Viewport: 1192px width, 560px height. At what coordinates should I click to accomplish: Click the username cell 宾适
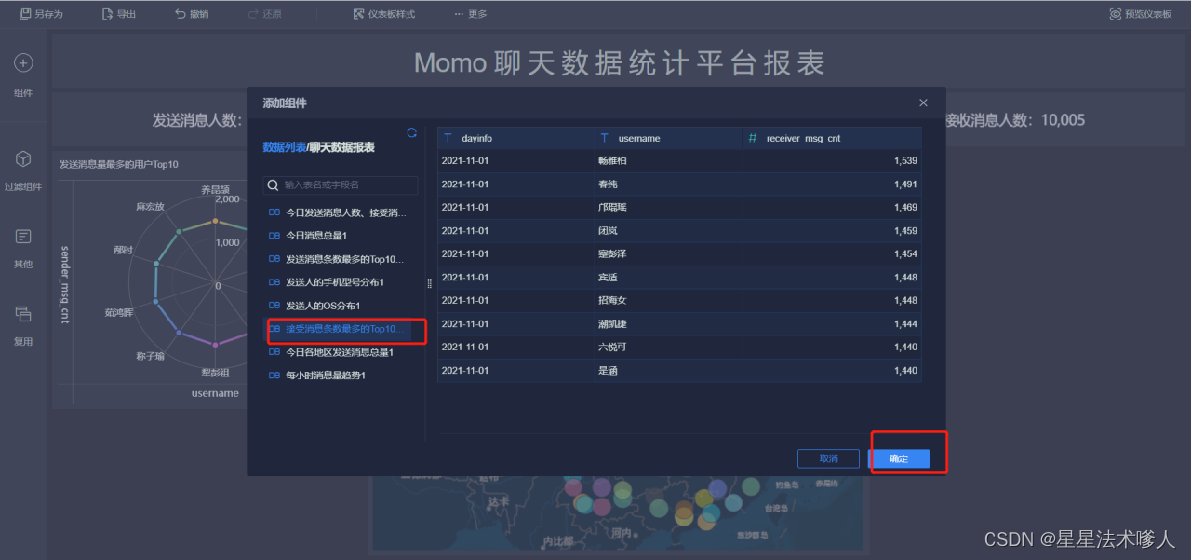click(668, 277)
